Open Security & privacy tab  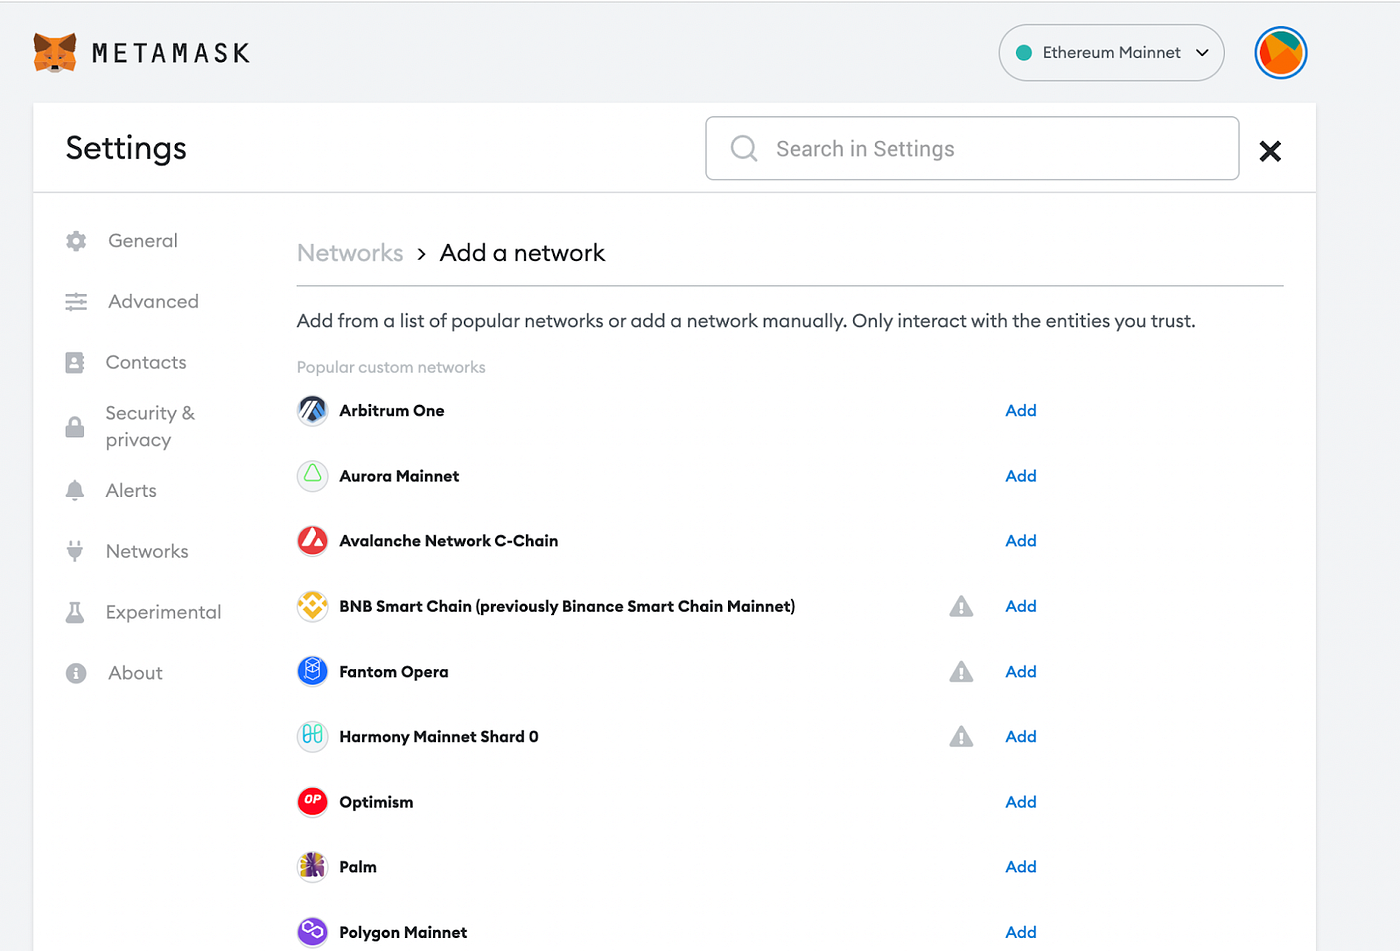pos(150,427)
